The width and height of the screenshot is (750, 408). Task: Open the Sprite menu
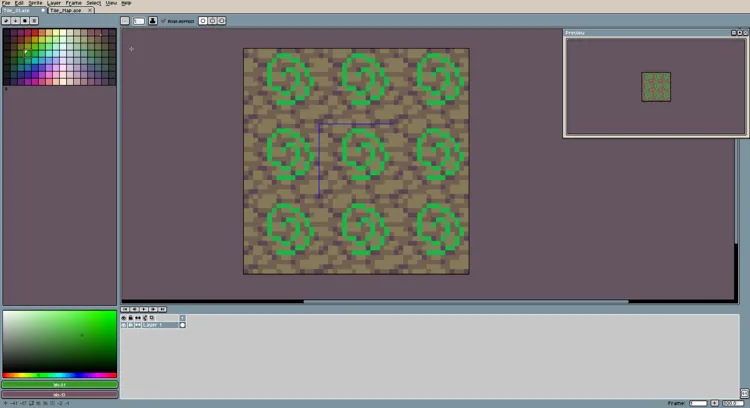[x=35, y=3]
